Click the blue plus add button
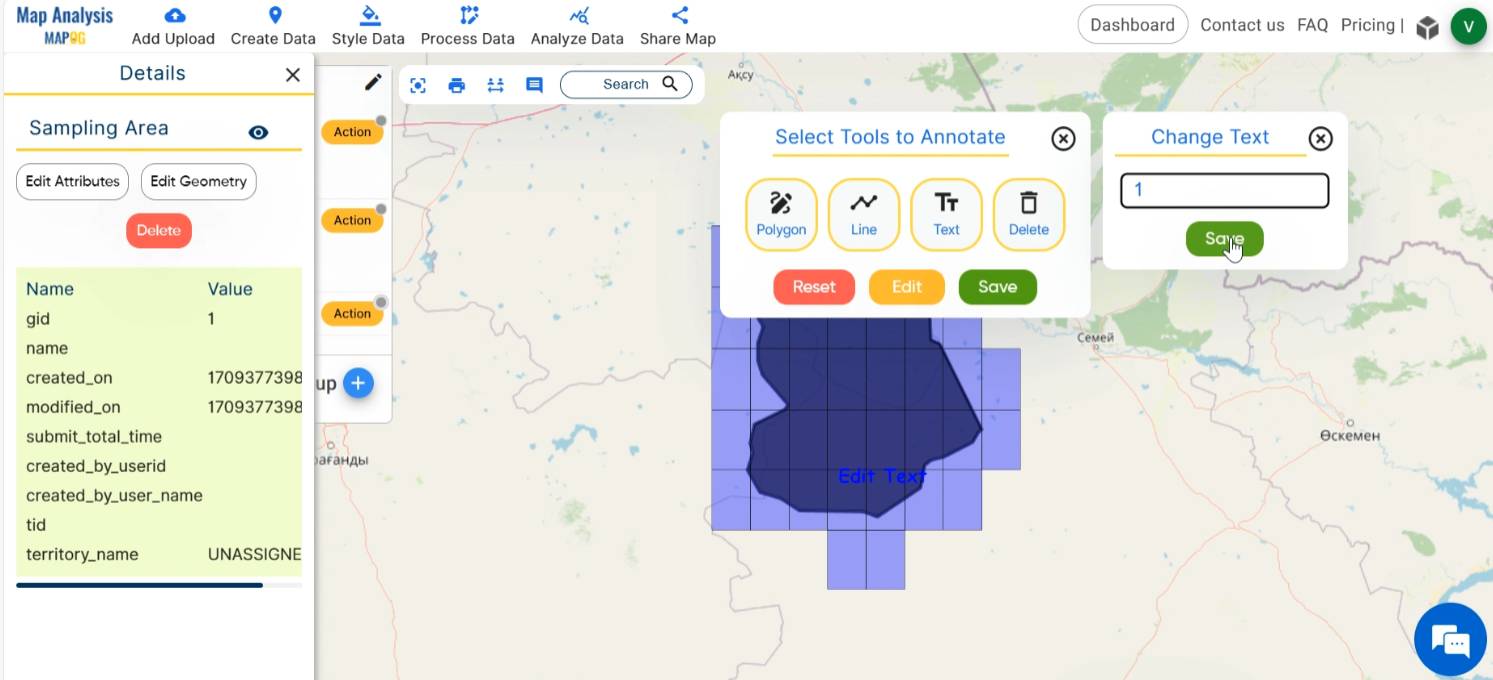This screenshot has width=1493, height=680. pos(358,383)
